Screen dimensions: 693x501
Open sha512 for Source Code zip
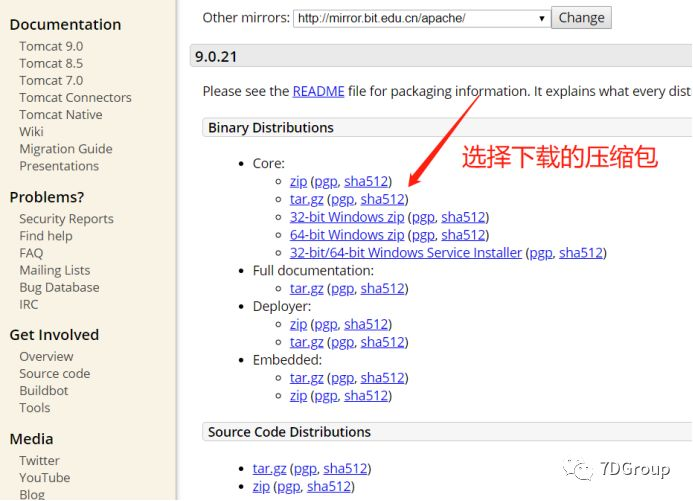point(329,487)
